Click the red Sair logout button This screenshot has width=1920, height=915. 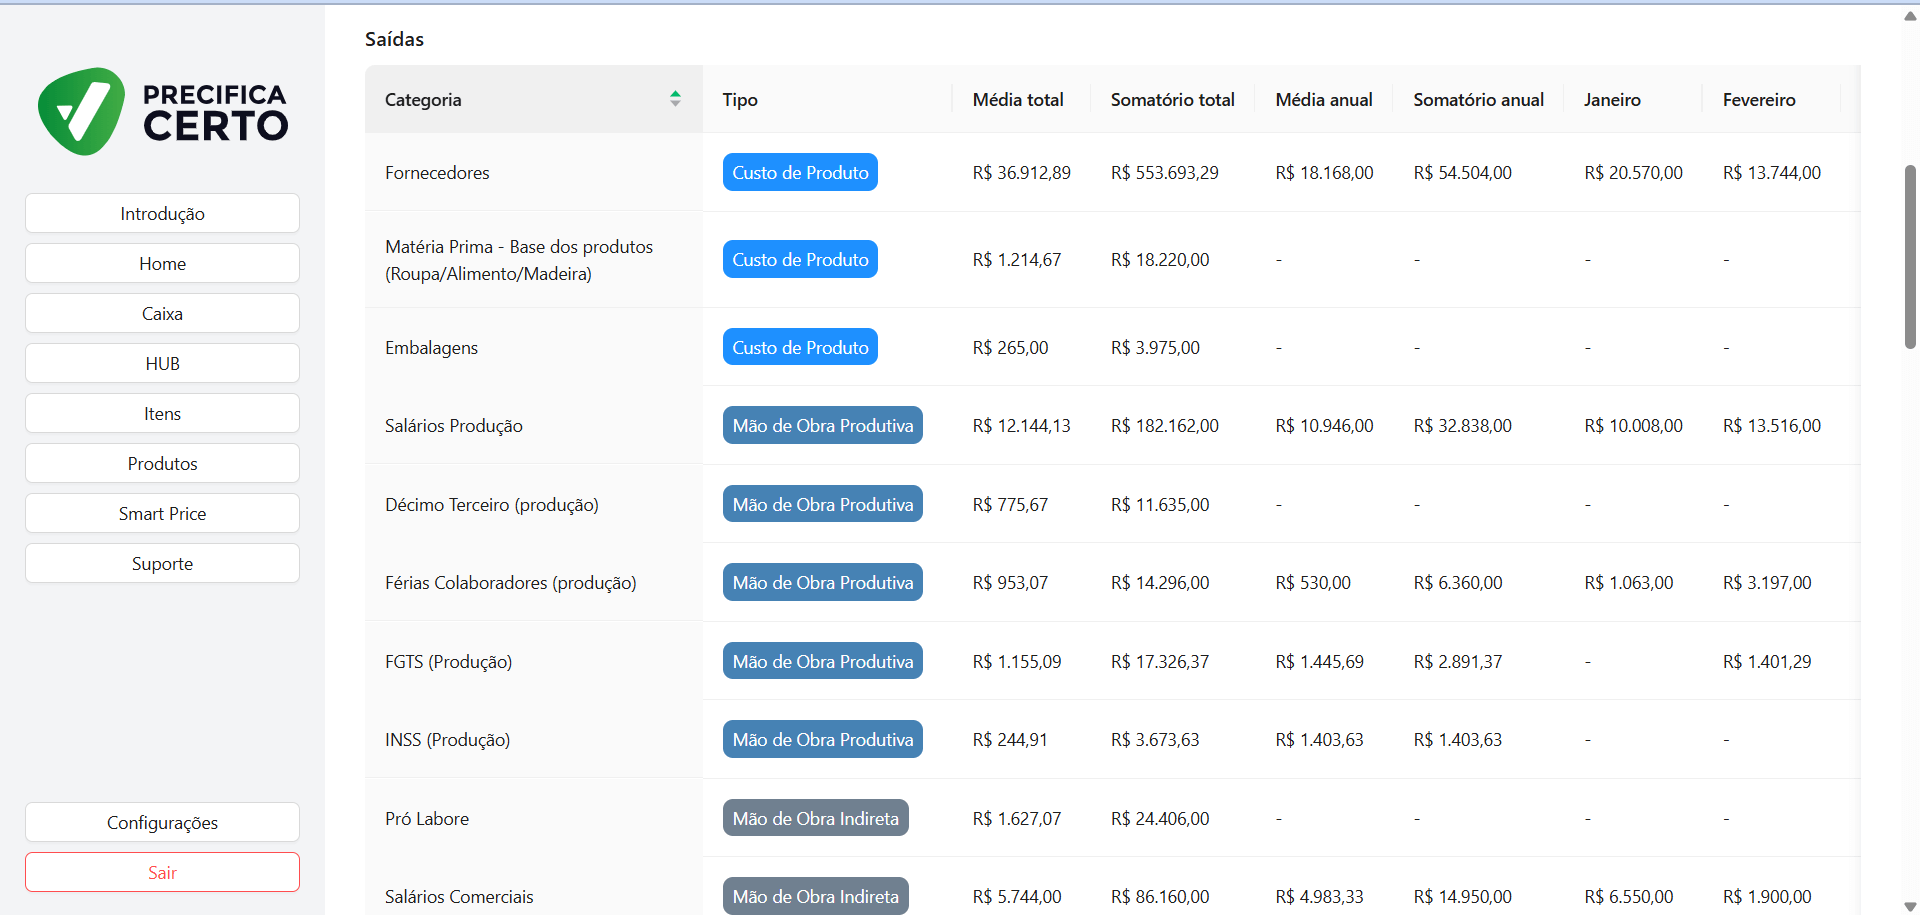162,873
